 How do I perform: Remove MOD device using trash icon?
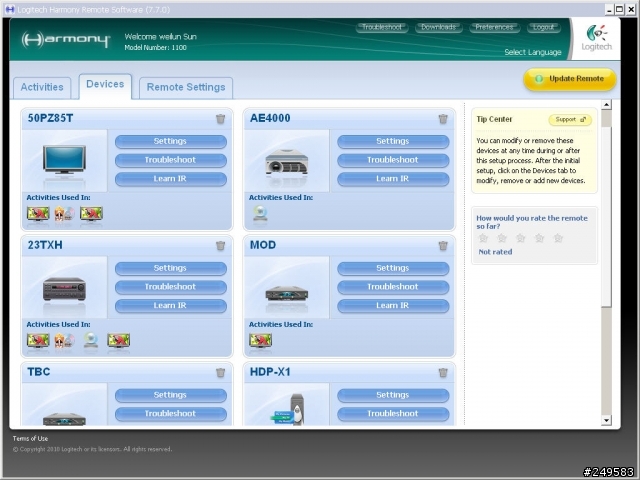(443, 246)
